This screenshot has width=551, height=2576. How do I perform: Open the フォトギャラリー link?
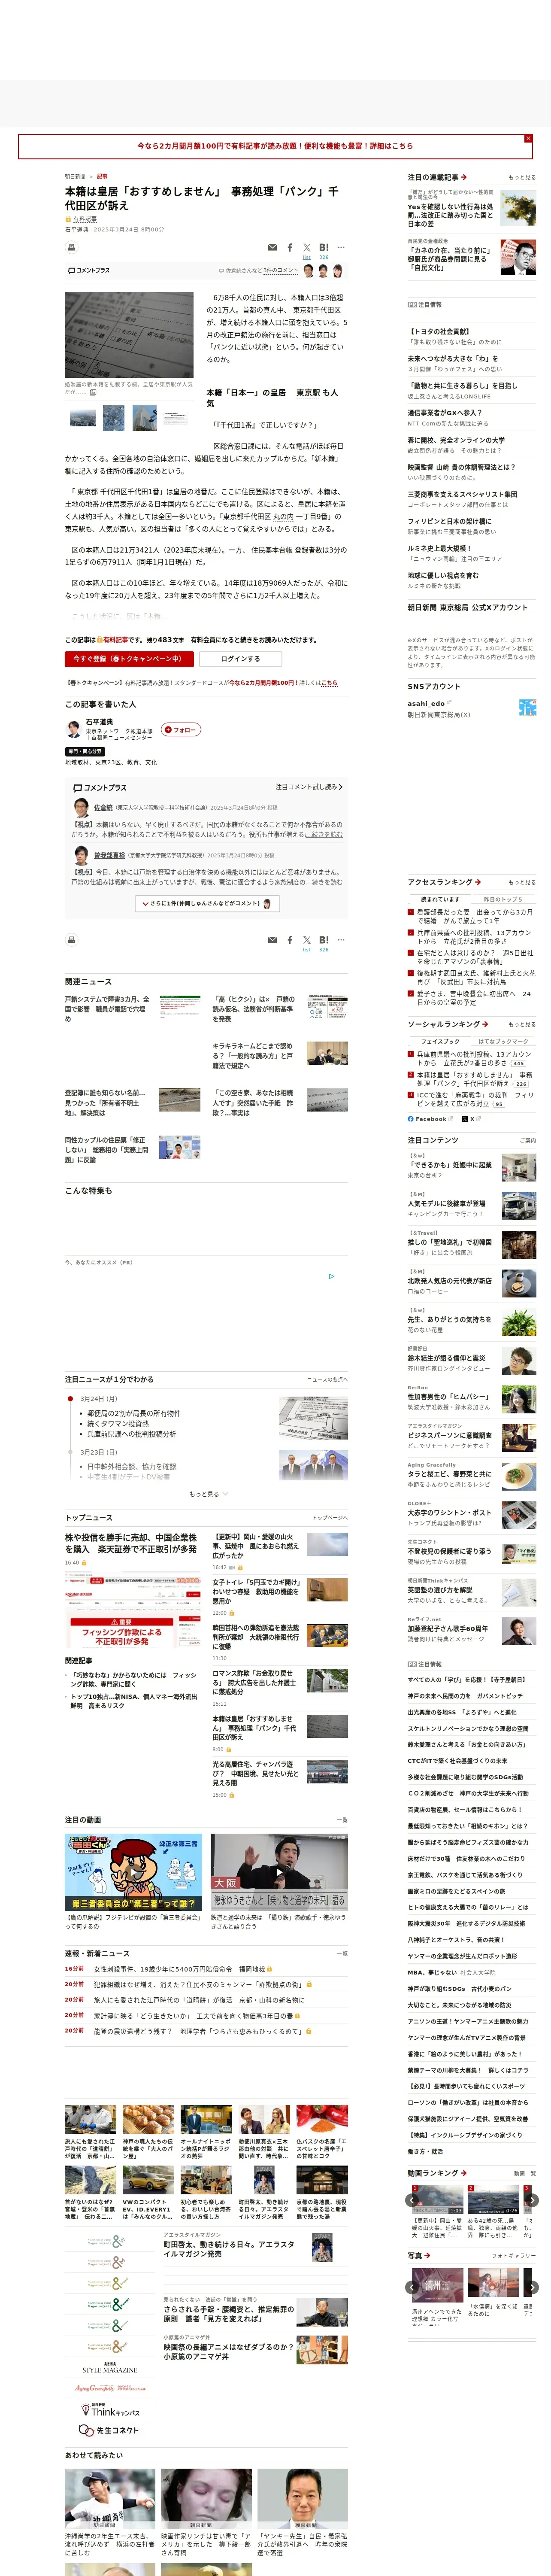coord(514,2256)
